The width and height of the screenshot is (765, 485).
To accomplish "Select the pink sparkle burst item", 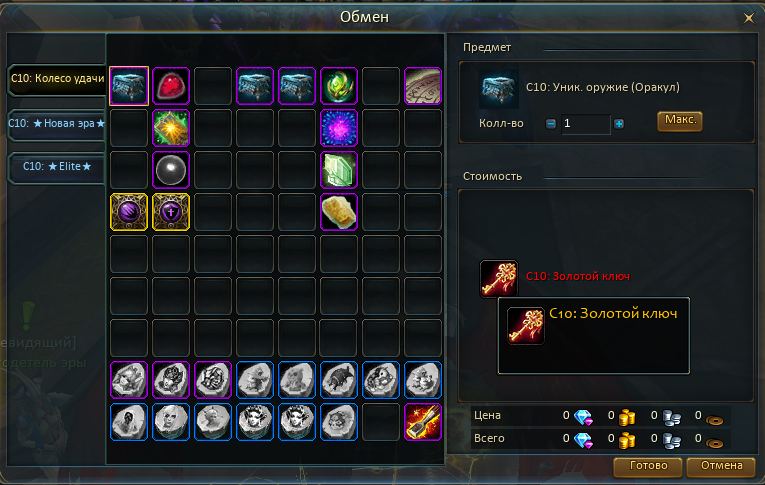I will [339, 128].
